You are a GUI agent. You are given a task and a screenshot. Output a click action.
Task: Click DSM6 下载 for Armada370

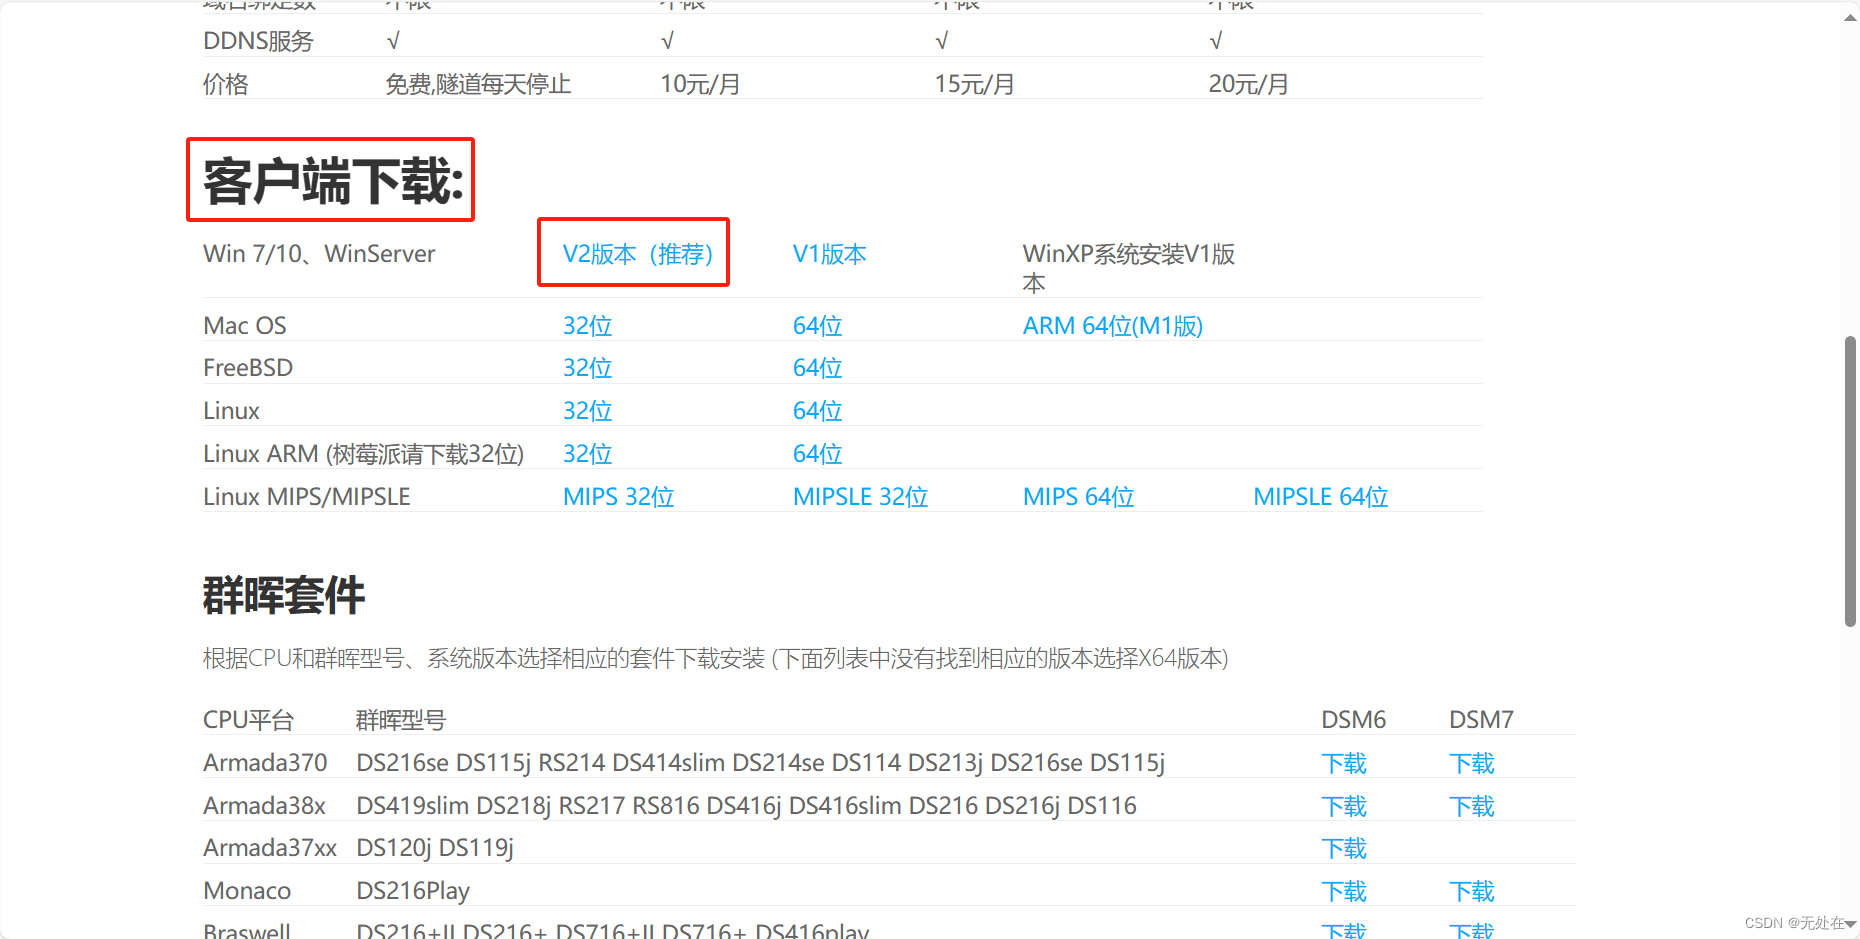[1343, 764]
